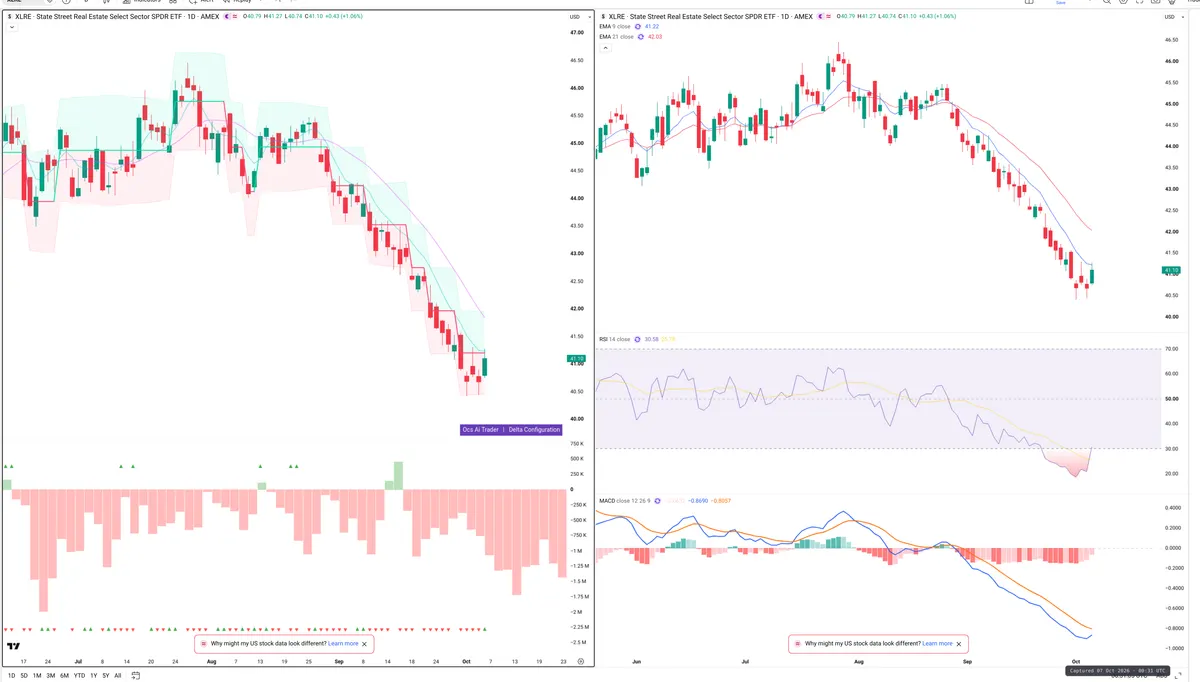This screenshot has width=1200, height=682.
Task: Dismiss the left chart's US stock data notice
Action: coord(365,644)
